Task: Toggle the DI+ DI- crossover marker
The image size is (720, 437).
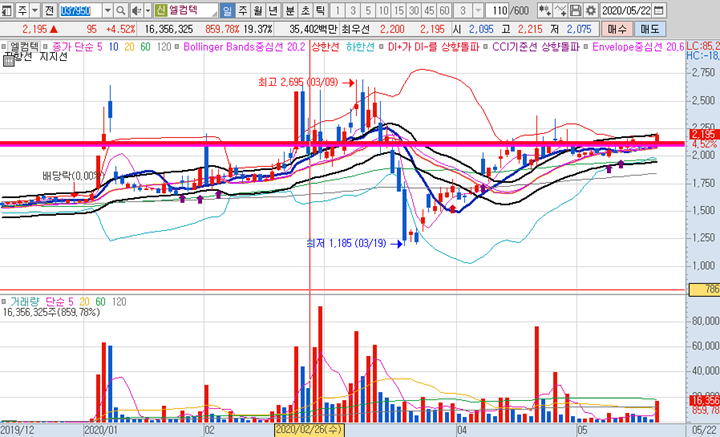Action: [x=382, y=47]
